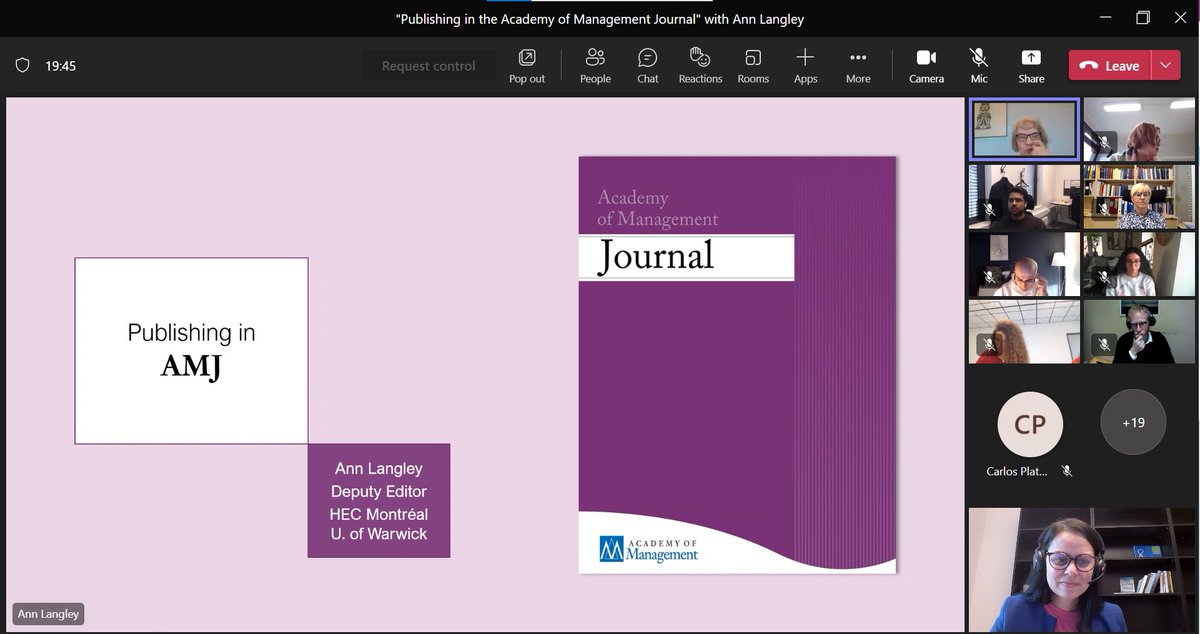Open breakout Rooms
Viewport: 1200px width, 634px height.
[x=753, y=66]
